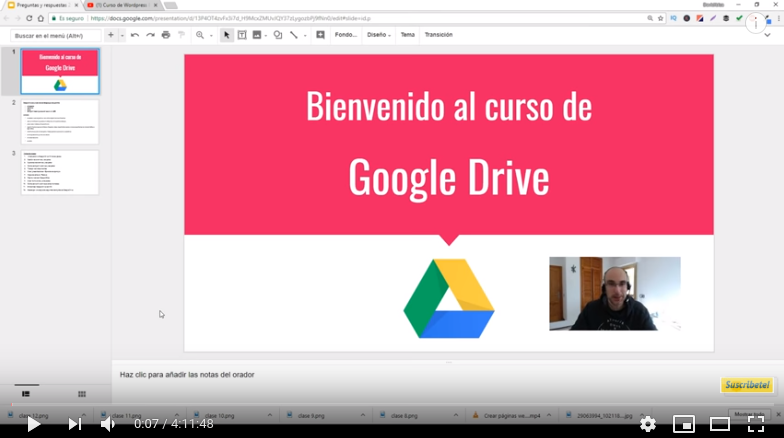Close the Preguntas y respuestas tab
Screen dimensions: 784x438
(76, 5)
